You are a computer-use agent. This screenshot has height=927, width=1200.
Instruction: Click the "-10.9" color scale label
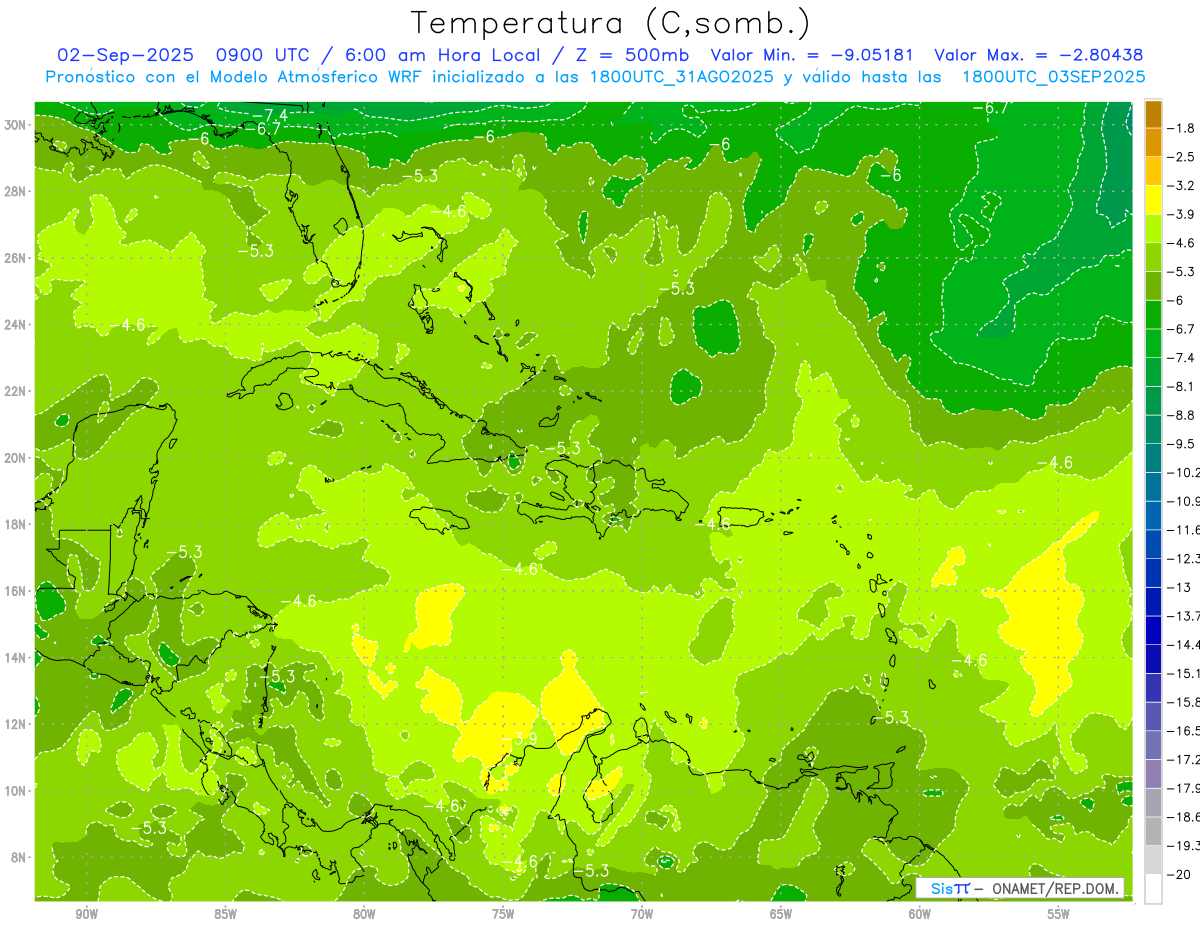coord(1183,502)
